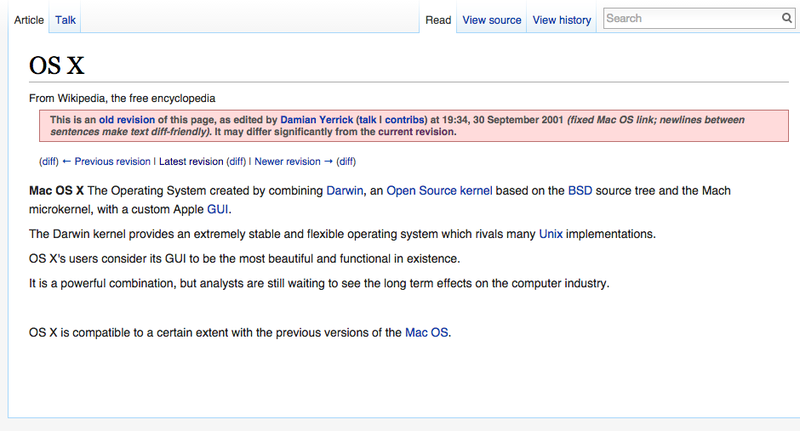Follow the current revision link
Viewport: 800px width, 431px height.
click(x=415, y=132)
